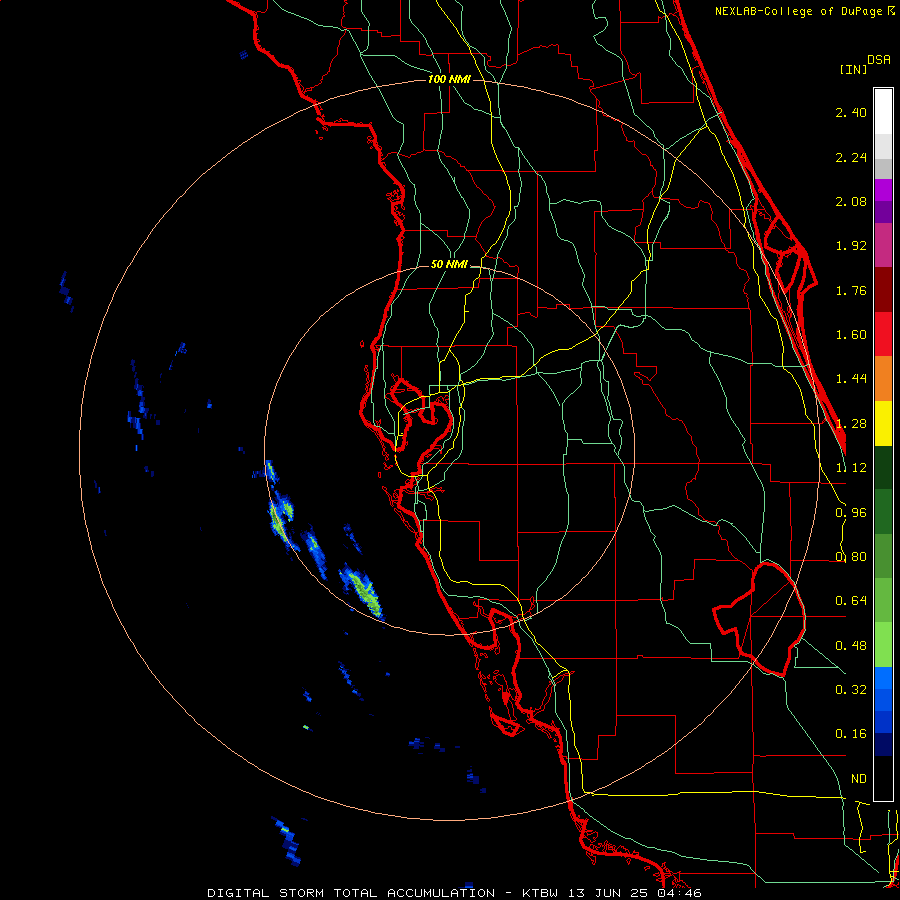Select the KTBW radar site identifier
The height and width of the screenshot is (900, 900).
pyautogui.click(x=540, y=893)
